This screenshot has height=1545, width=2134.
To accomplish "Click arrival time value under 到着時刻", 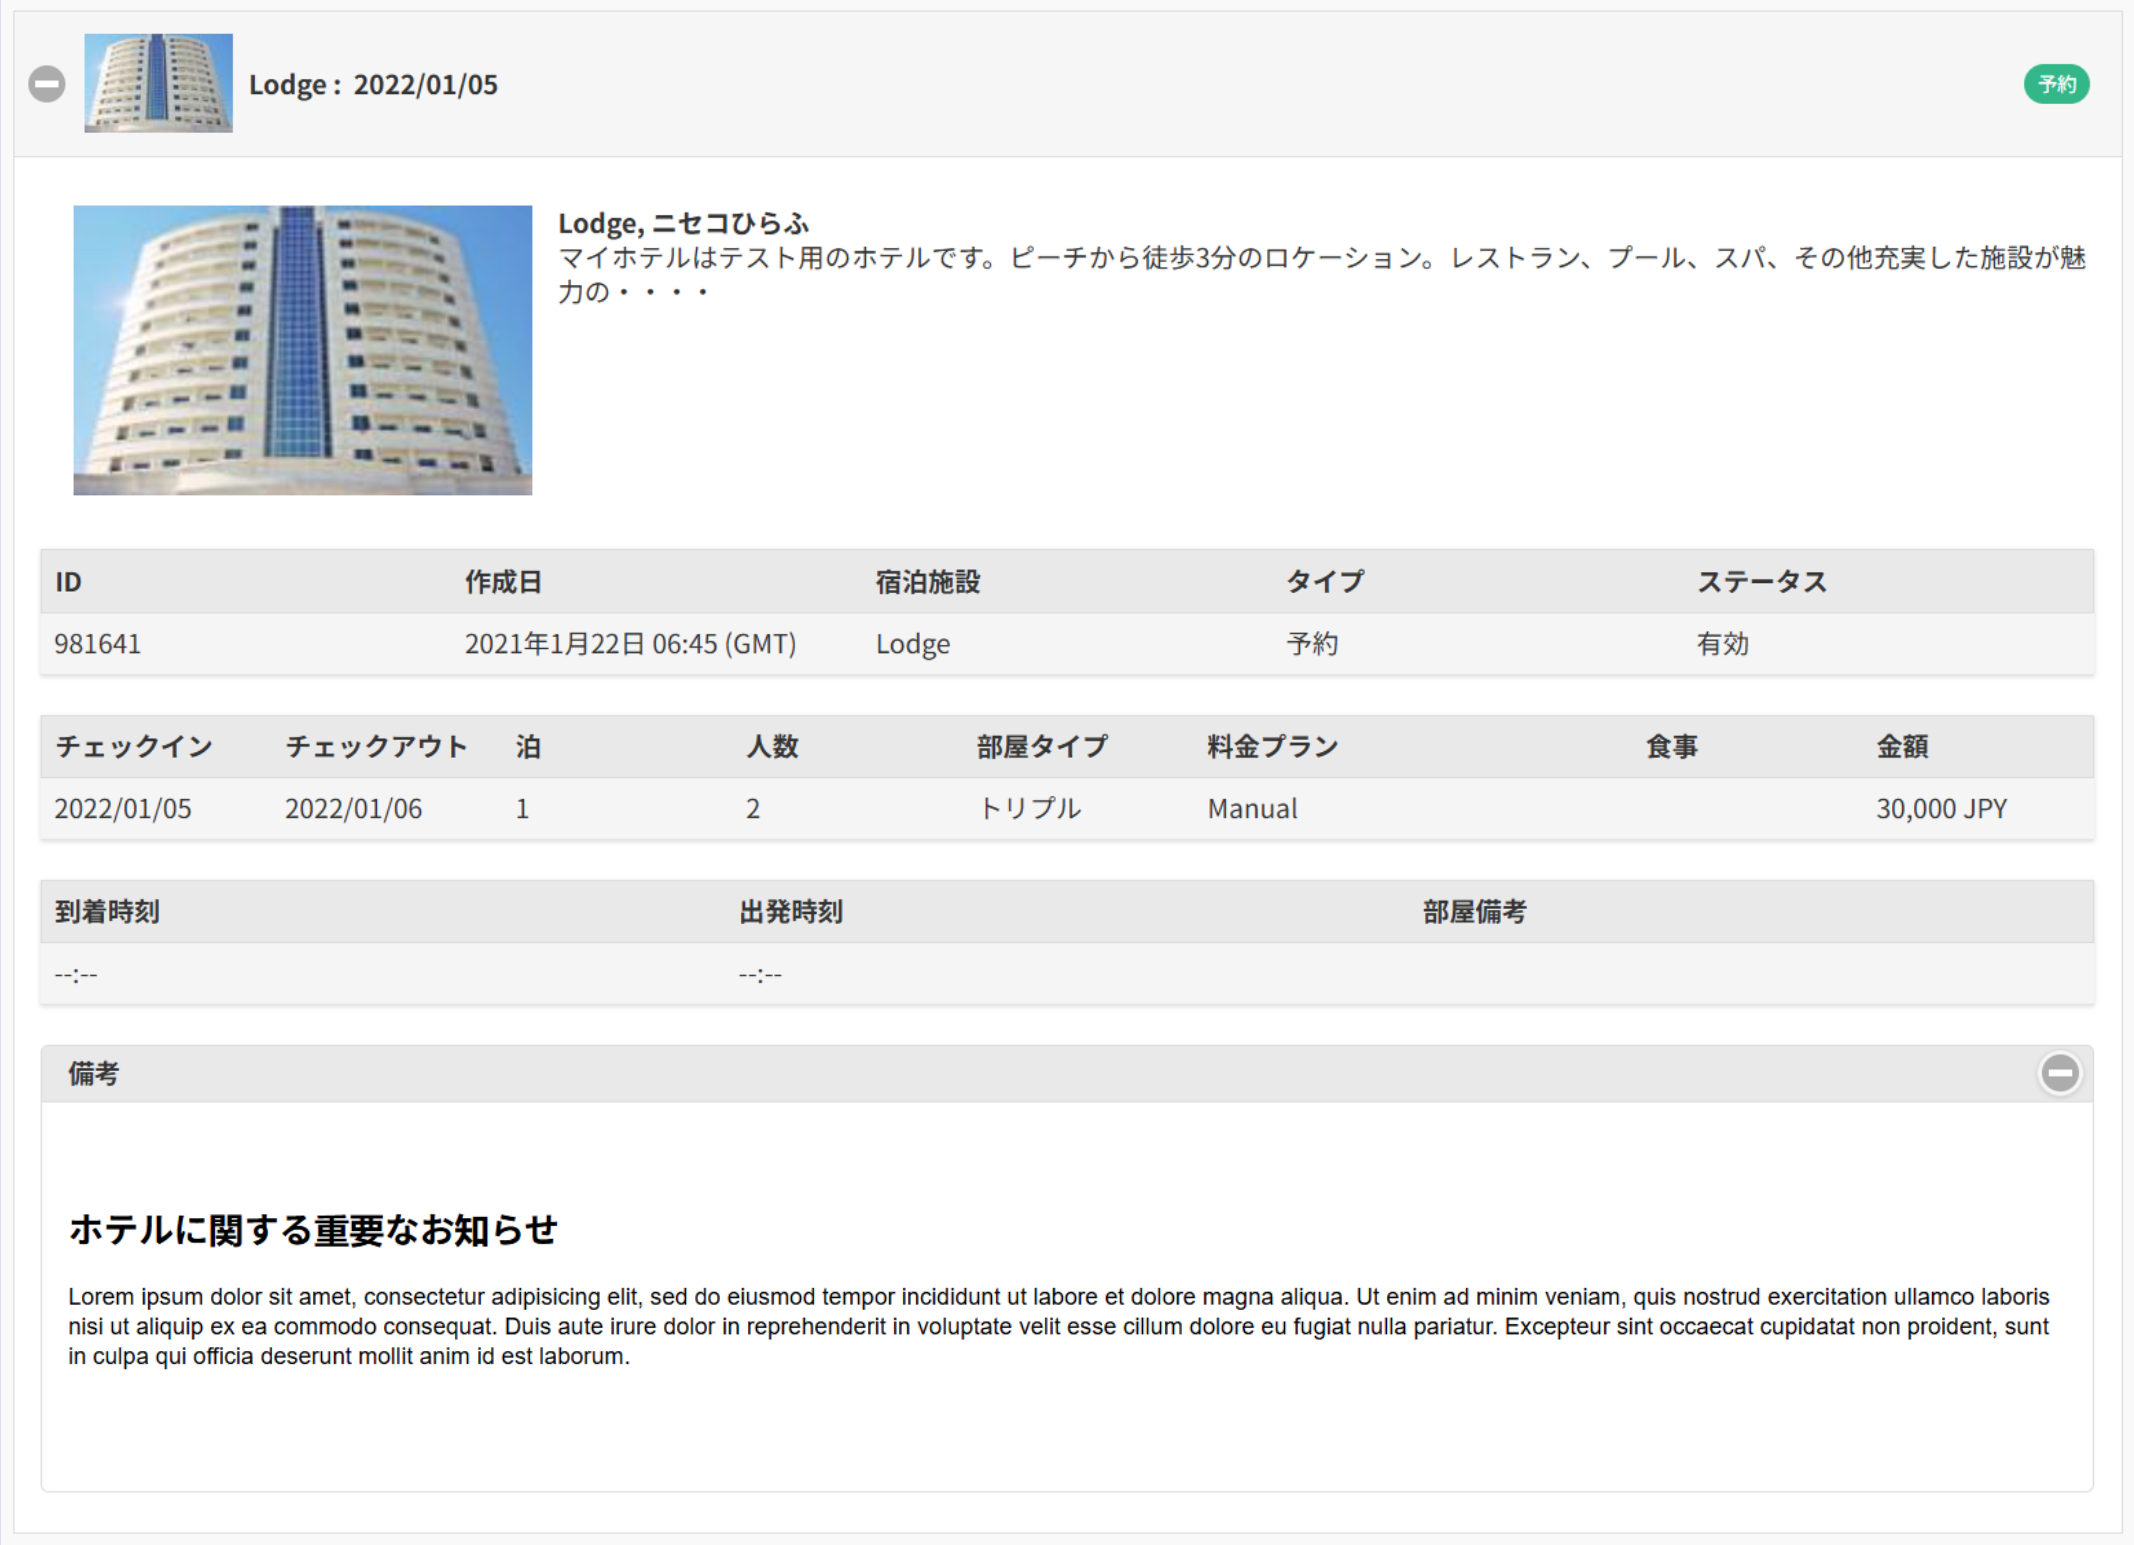I will click(76, 975).
